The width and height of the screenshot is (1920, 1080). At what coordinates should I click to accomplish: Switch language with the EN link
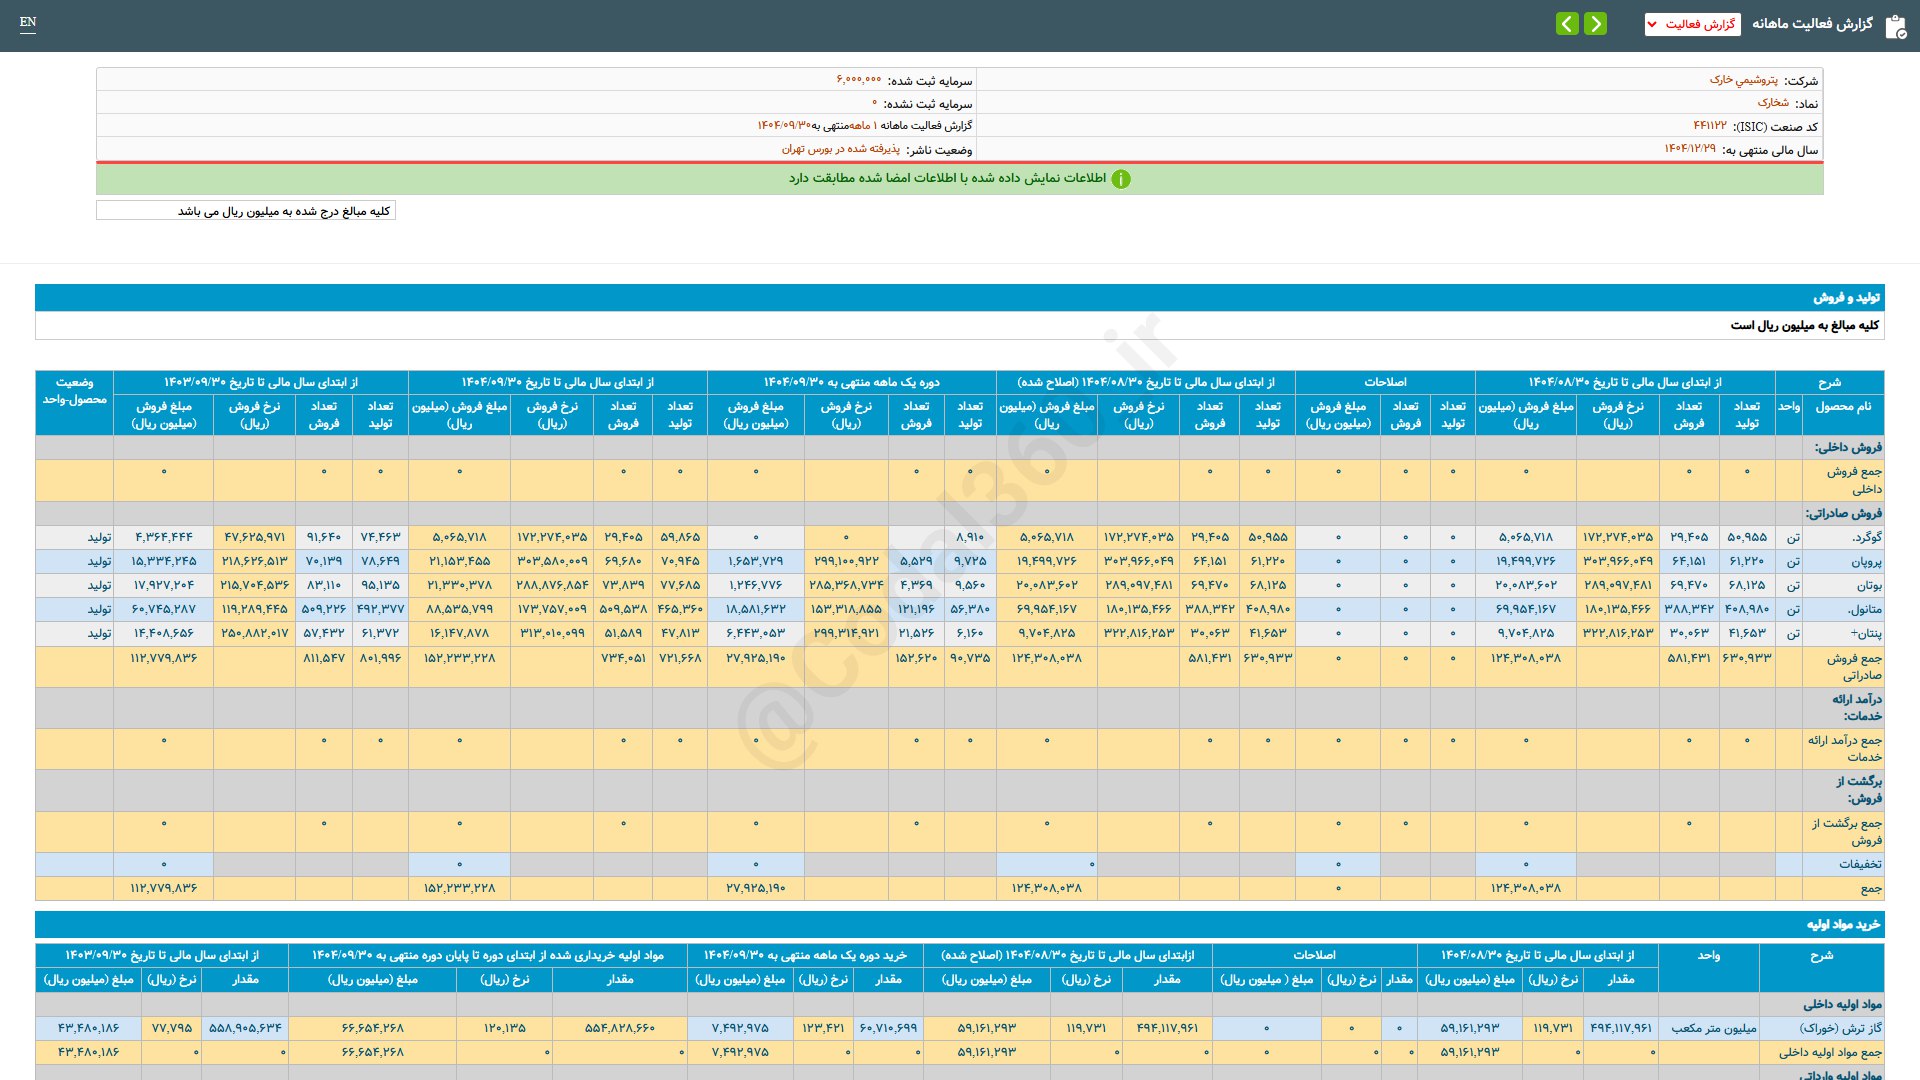pos(28,22)
